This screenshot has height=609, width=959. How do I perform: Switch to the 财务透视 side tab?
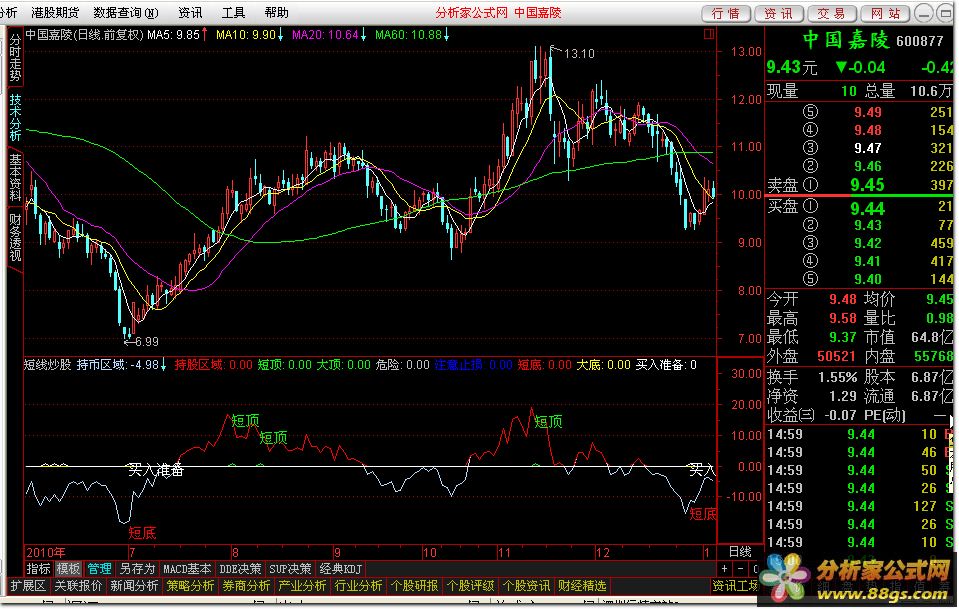[x=15, y=237]
